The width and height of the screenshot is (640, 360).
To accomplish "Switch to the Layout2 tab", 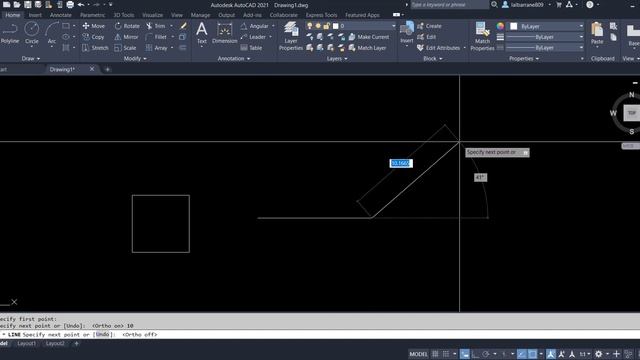I will click(55, 344).
